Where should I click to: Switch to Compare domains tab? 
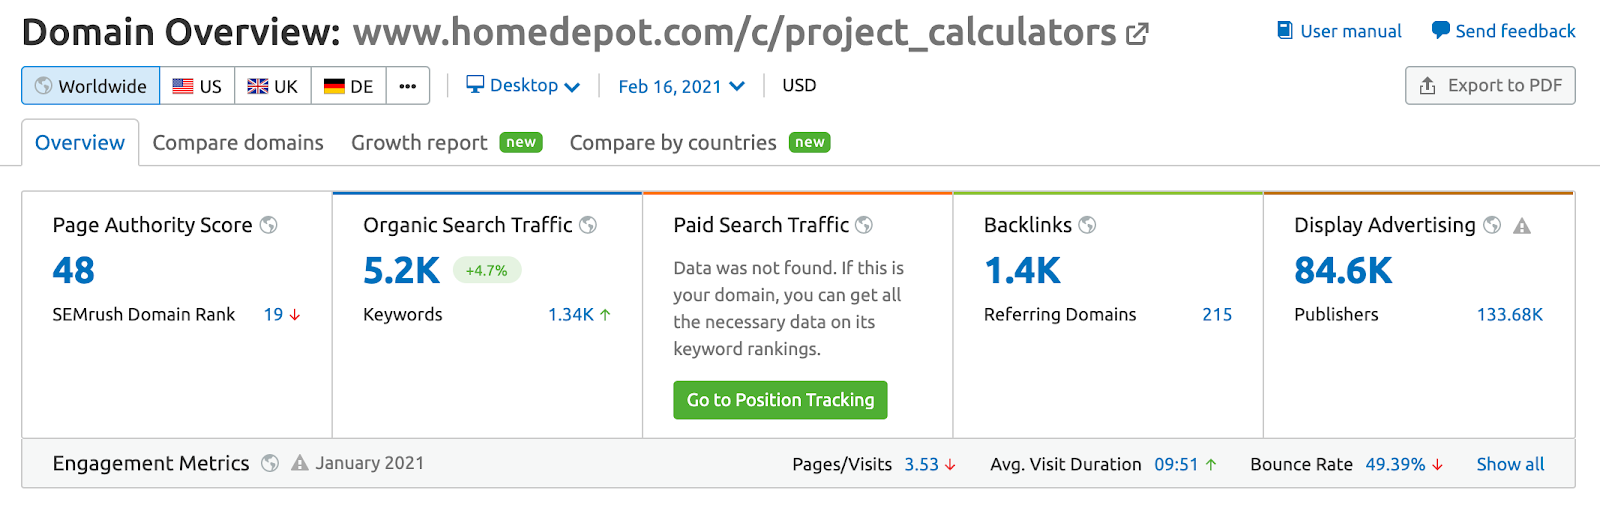(x=238, y=143)
